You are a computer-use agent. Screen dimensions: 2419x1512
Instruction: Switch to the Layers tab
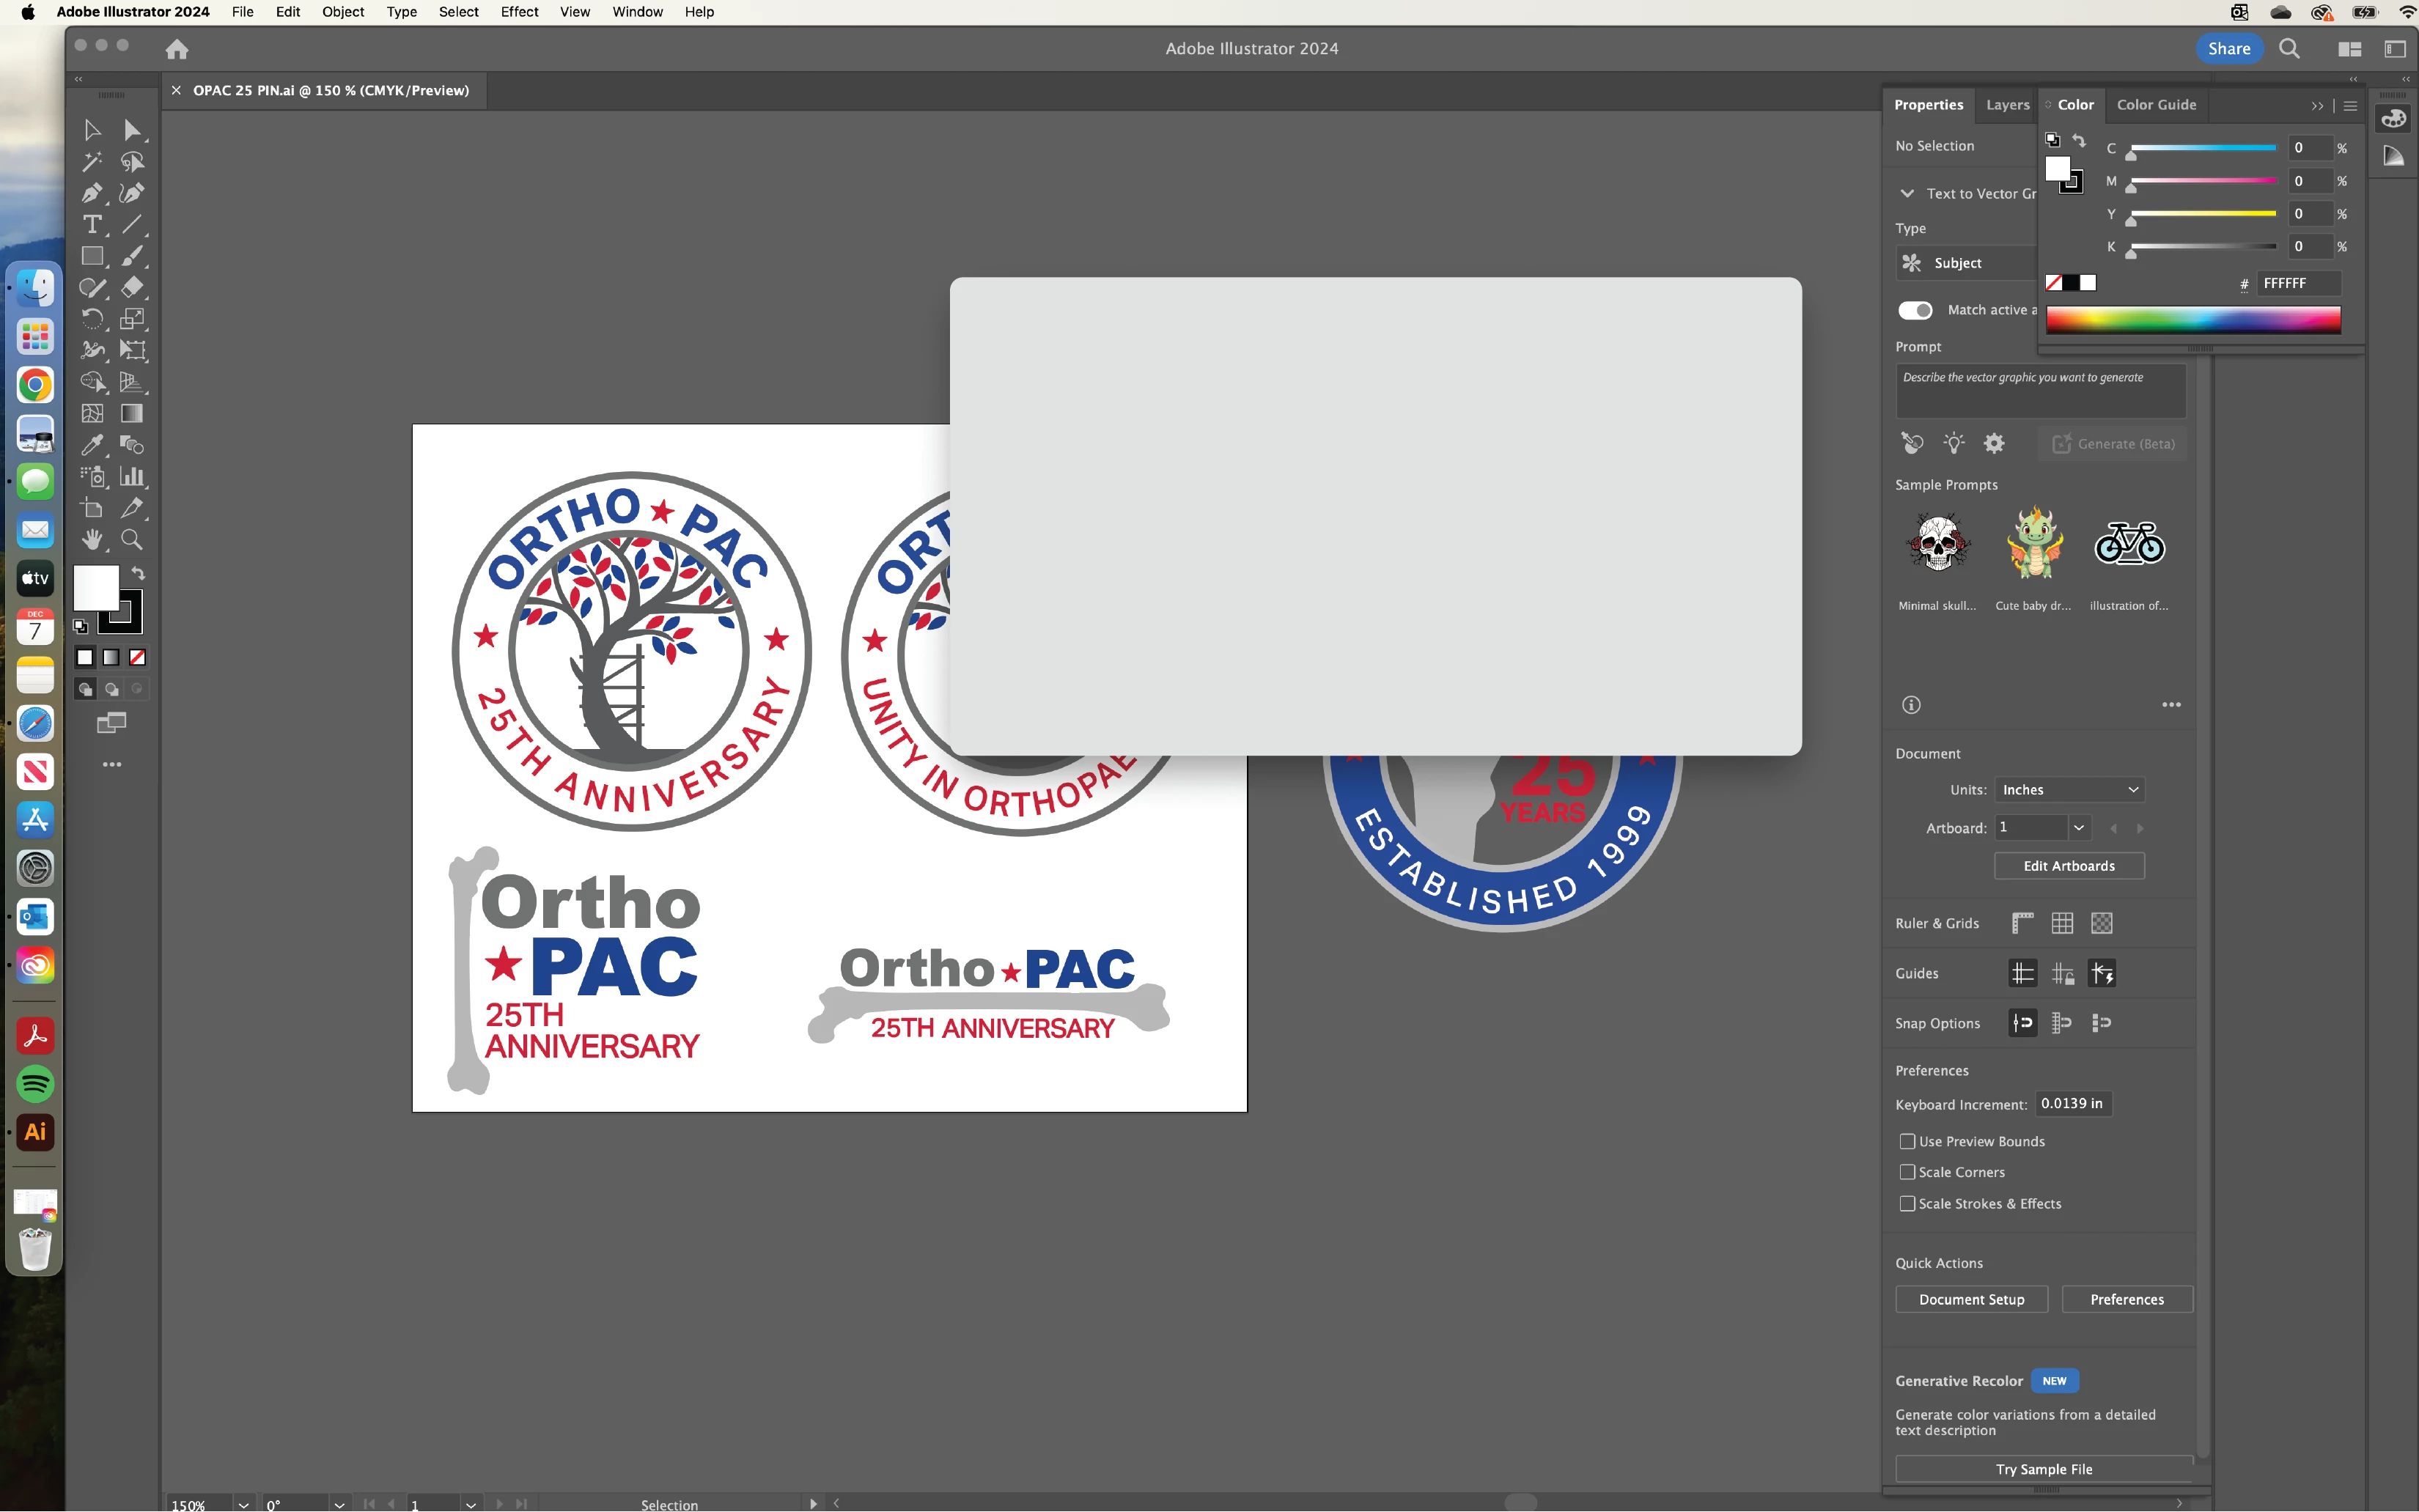[x=2007, y=104]
